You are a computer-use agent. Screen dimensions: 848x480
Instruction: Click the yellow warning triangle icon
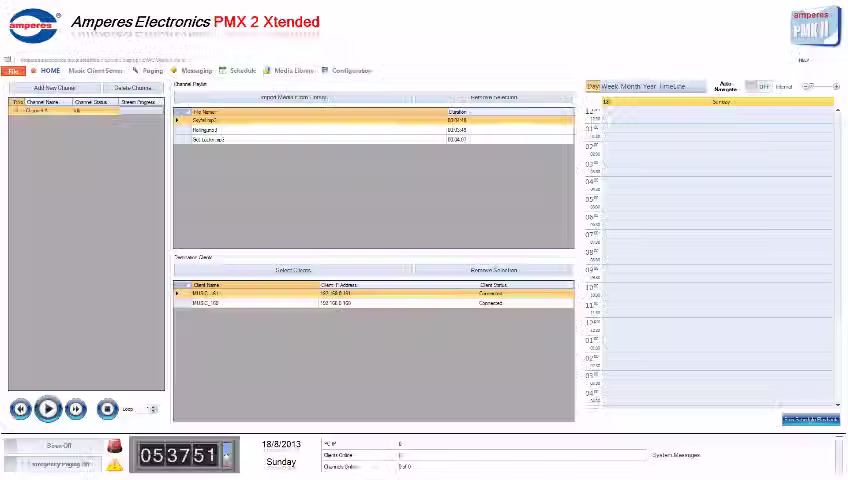pyautogui.click(x=115, y=464)
